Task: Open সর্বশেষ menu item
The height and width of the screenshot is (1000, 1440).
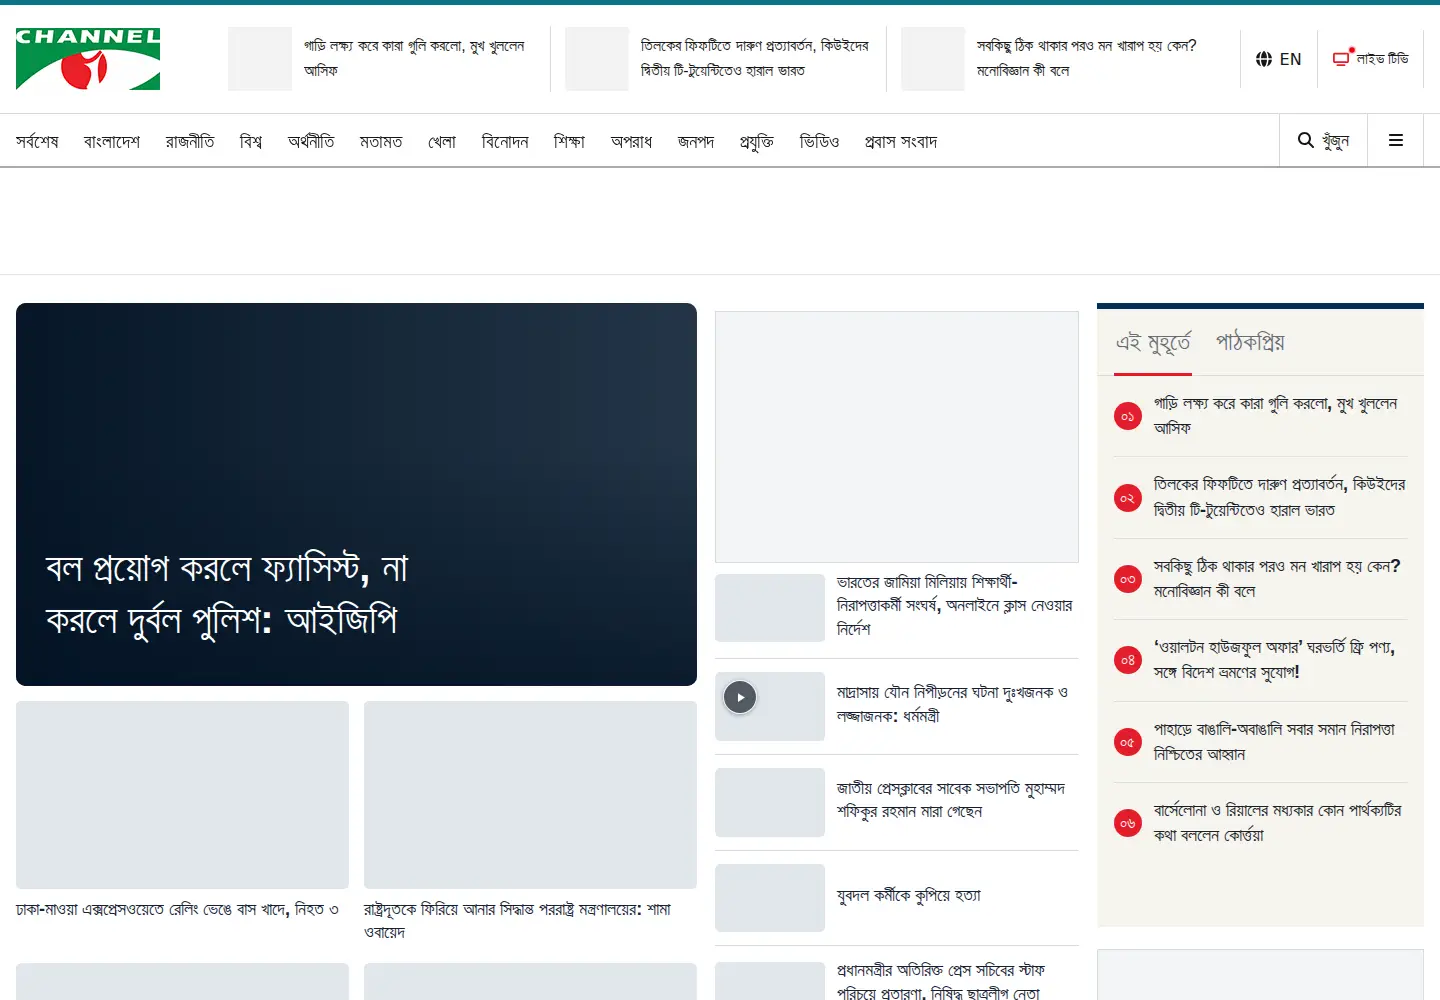Action: [37, 142]
